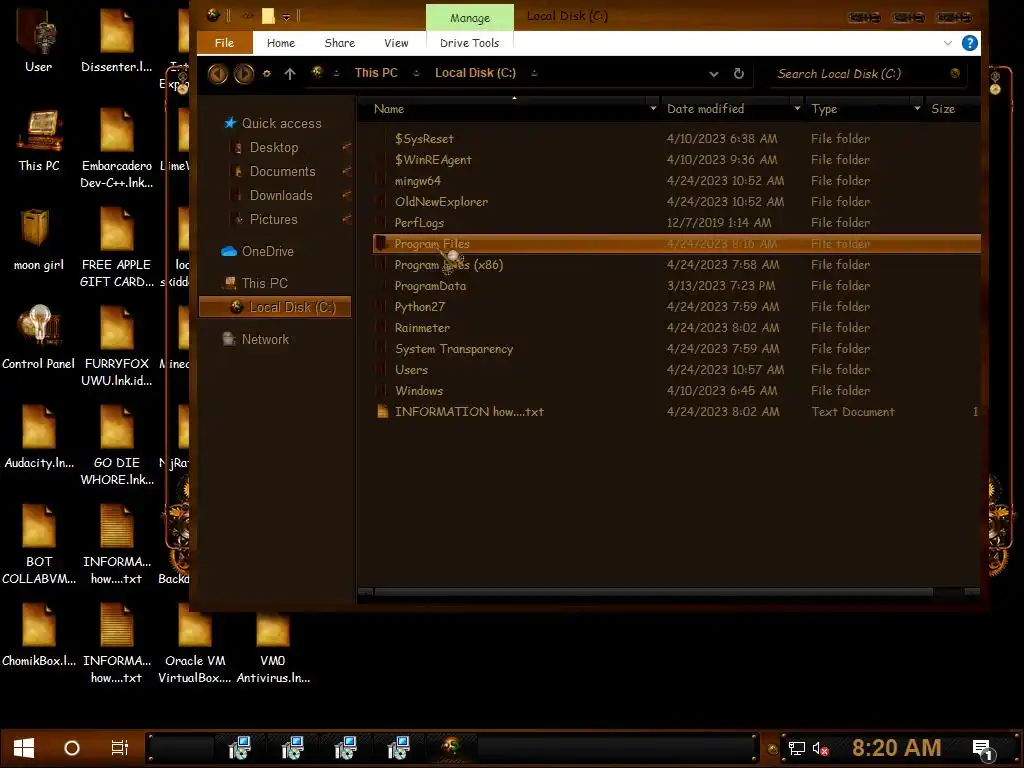Expand This PC breadcrumb arrow
Viewport: 1024px width, 768px height.
[x=416, y=73]
